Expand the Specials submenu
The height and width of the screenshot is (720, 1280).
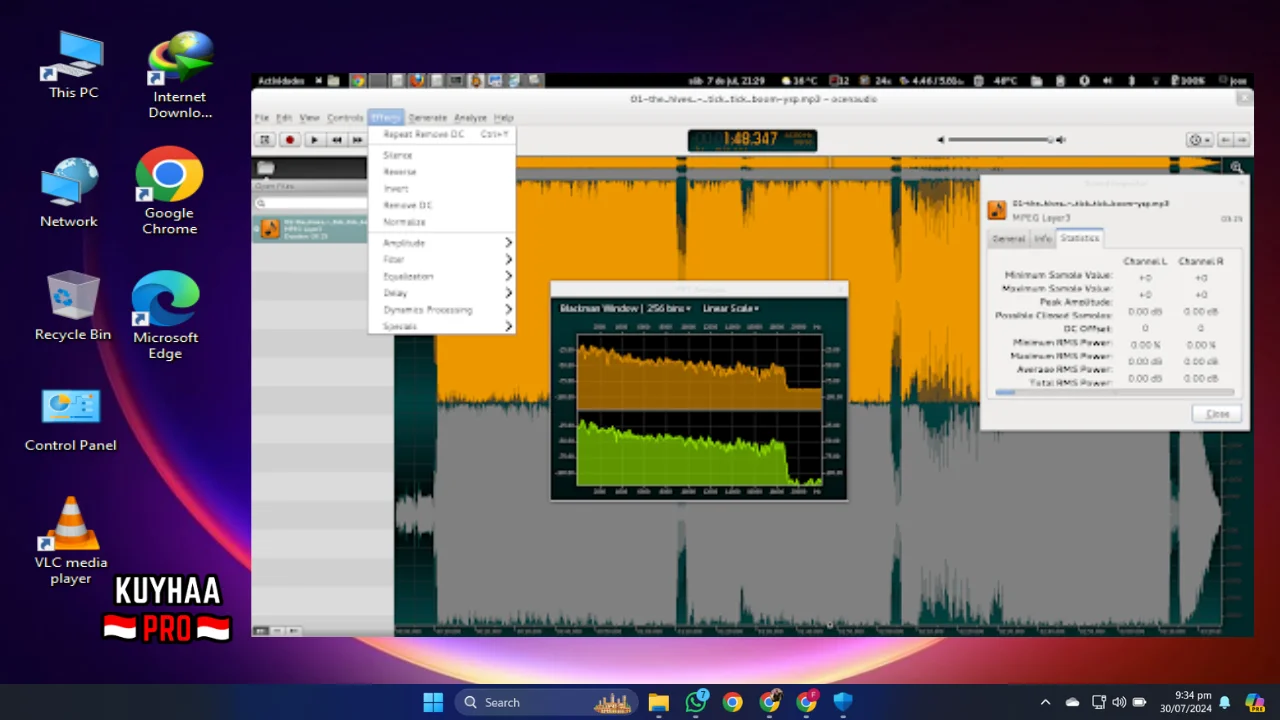point(441,326)
